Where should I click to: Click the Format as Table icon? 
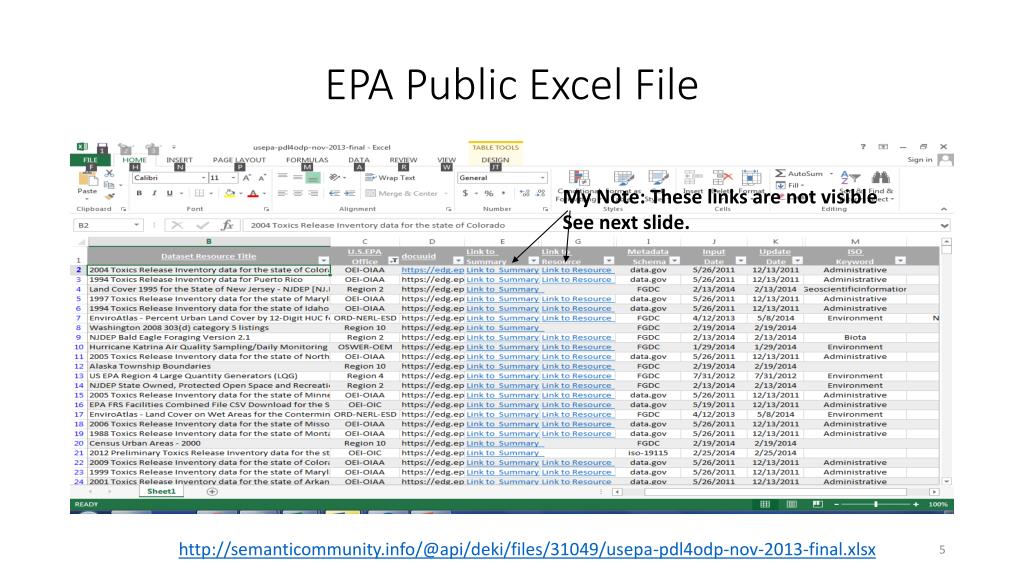pos(624,178)
